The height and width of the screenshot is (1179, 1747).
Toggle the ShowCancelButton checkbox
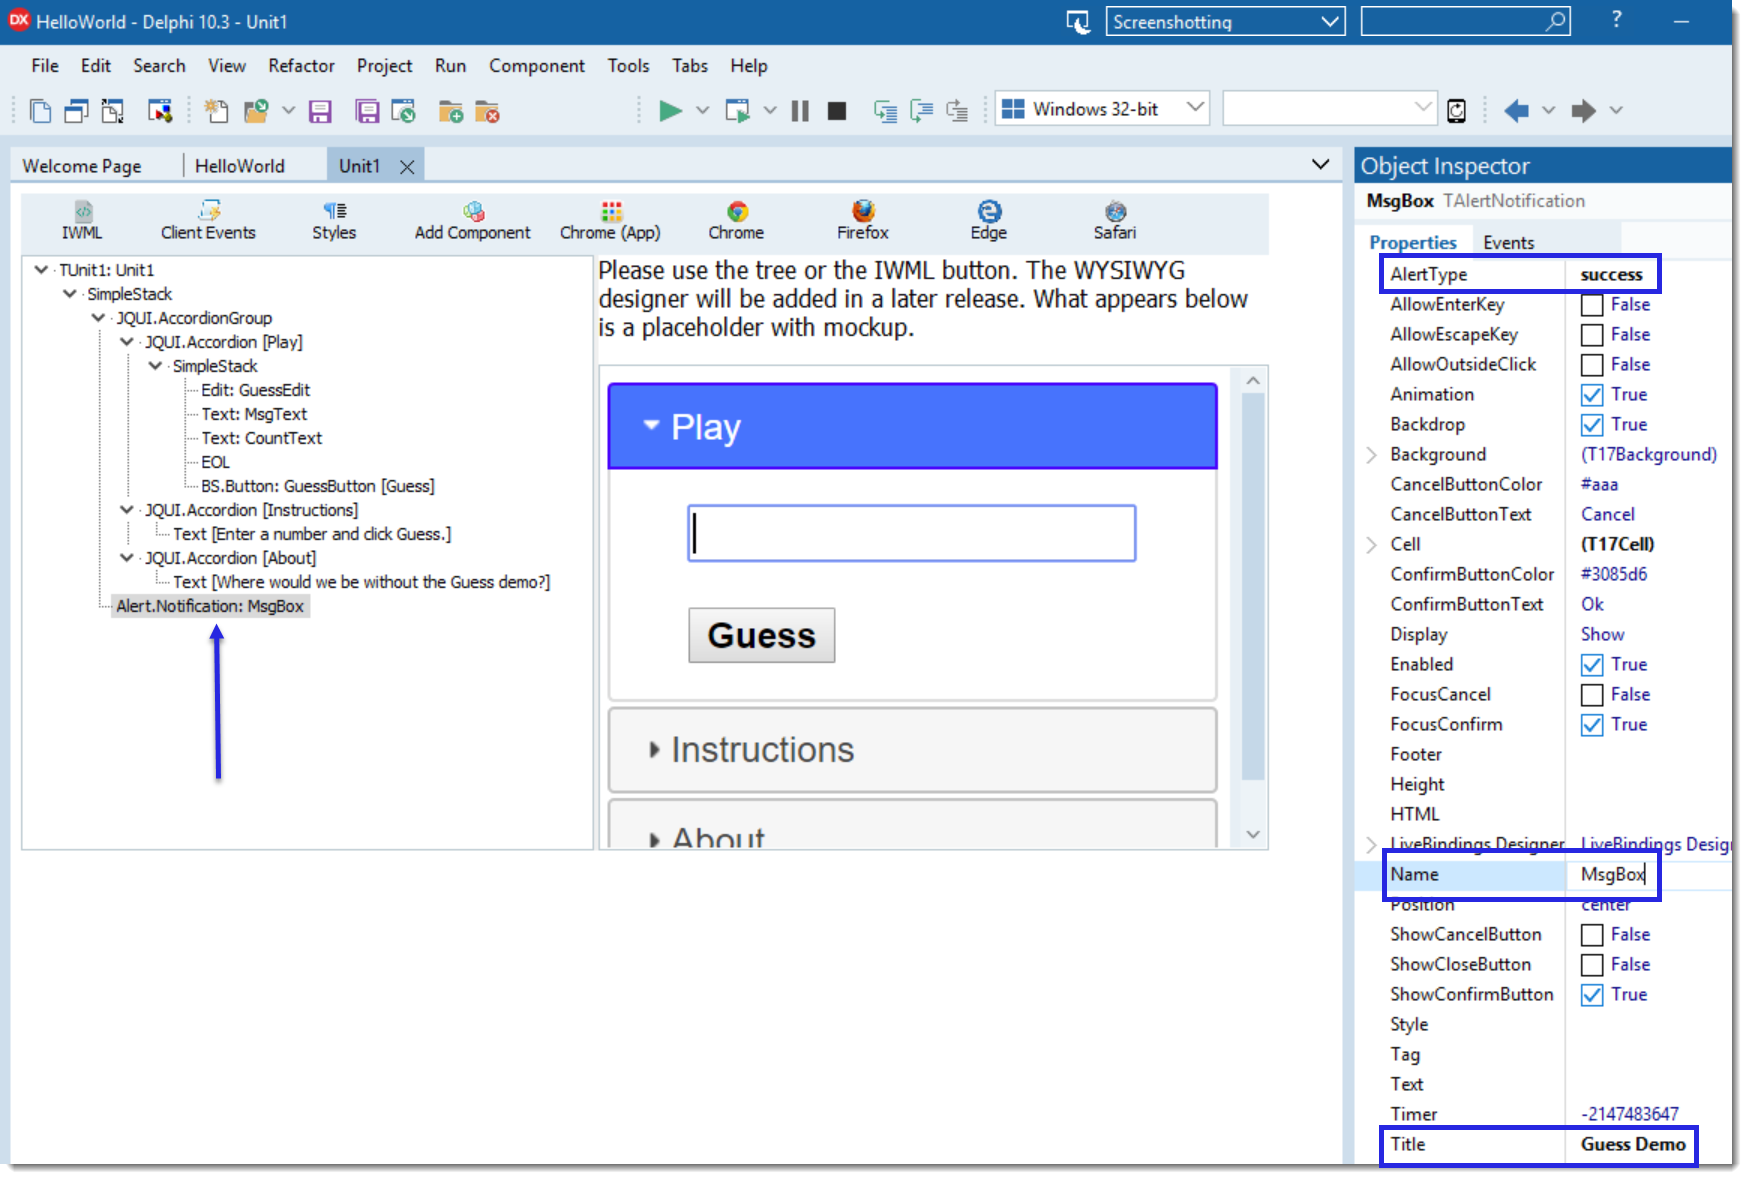[1591, 935]
